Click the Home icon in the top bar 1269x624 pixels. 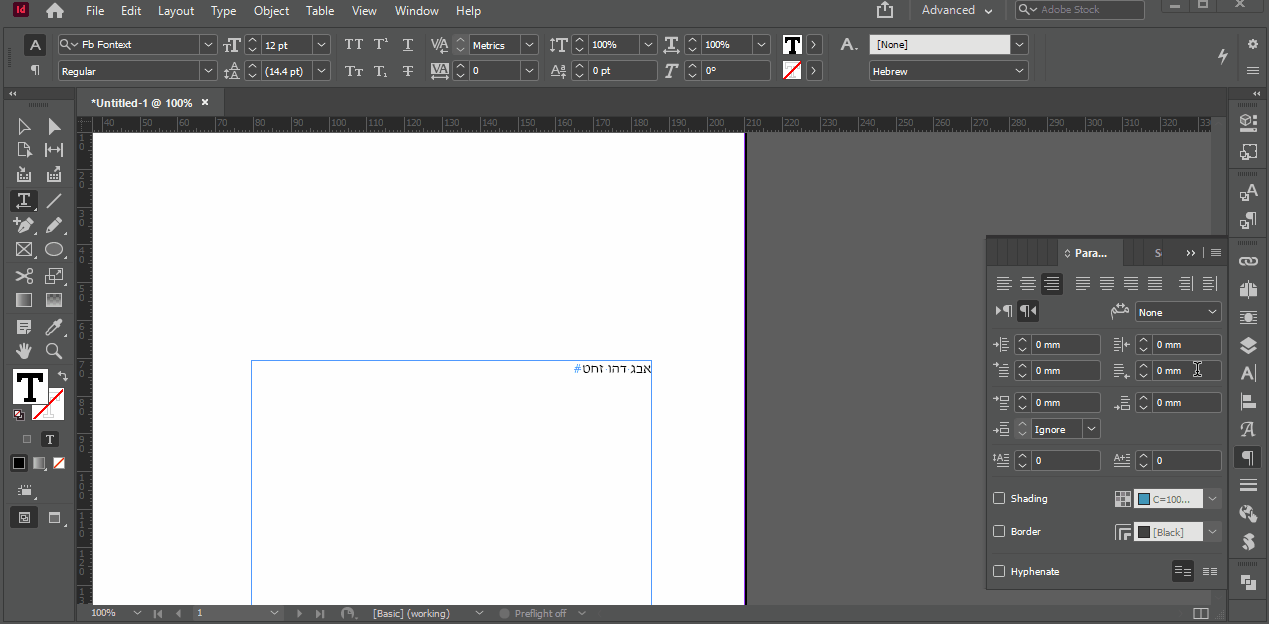click(x=54, y=11)
